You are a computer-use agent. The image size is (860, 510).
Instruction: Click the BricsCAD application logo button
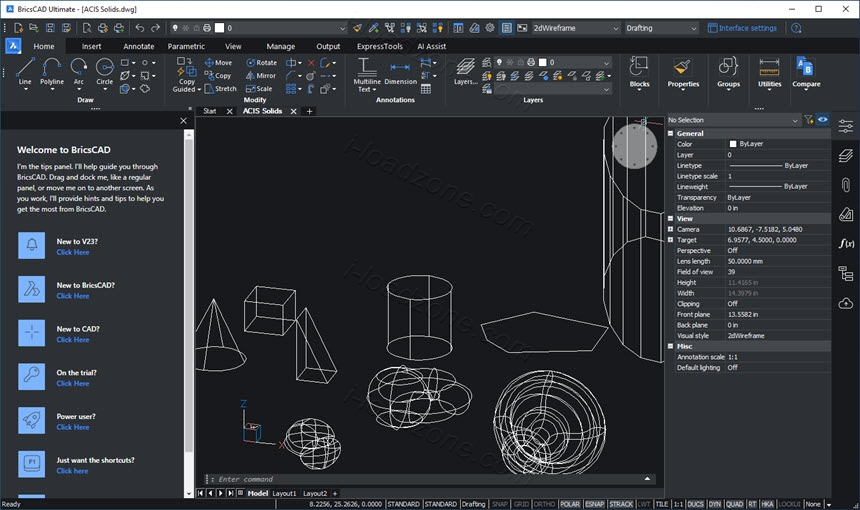(13, 46)
